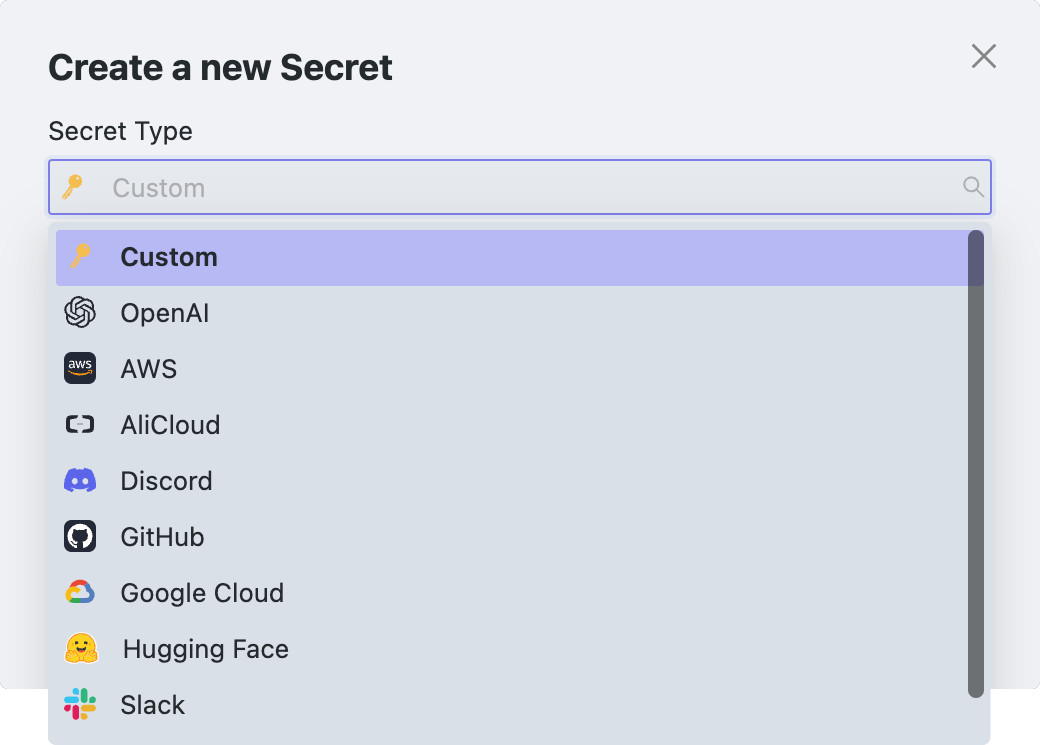Click the Slack logo icon
Image resolution: width=1040 pixels, height=745 pixels.
tap(80, 705)
